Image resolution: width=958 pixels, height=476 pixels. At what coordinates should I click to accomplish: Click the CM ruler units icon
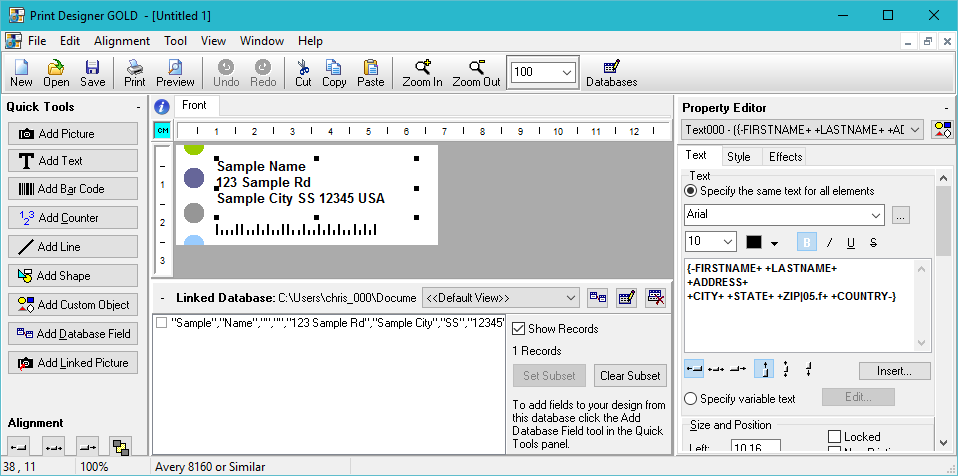tap(163, 130)
